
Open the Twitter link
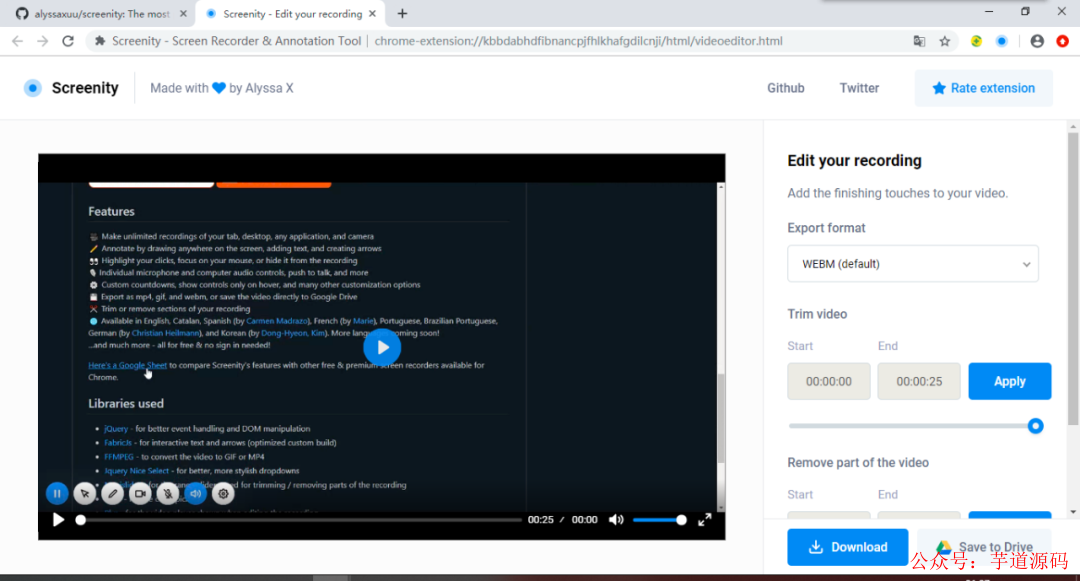859,88
